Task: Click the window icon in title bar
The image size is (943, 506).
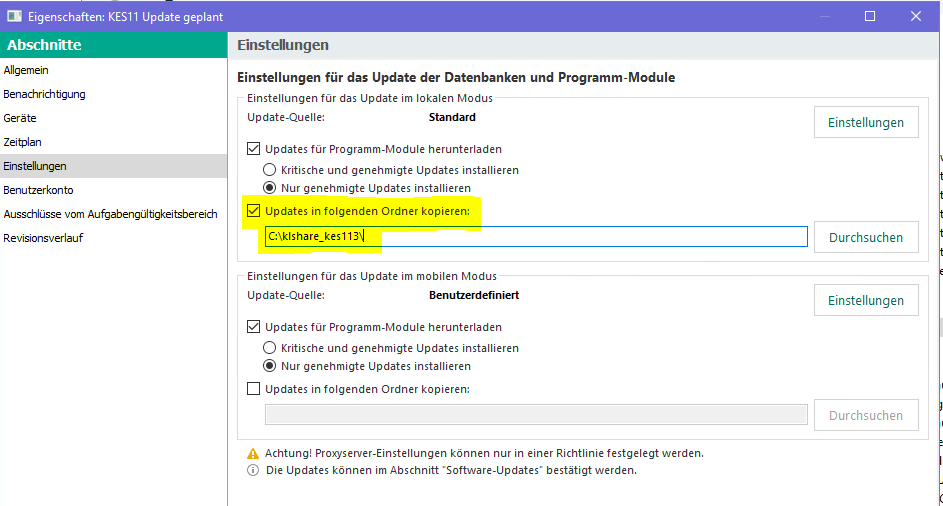Action: [x=15, y=16]
